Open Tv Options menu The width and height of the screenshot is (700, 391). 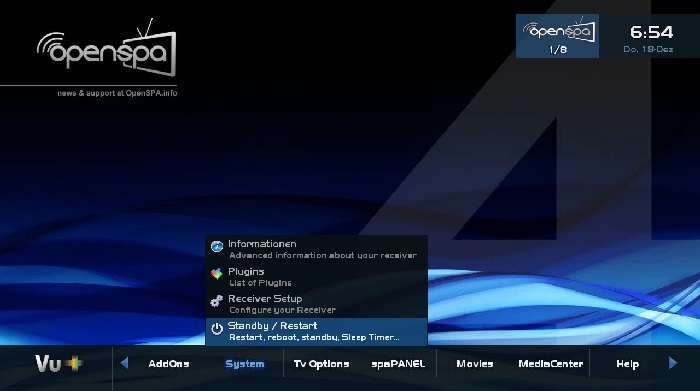[321, 364]
